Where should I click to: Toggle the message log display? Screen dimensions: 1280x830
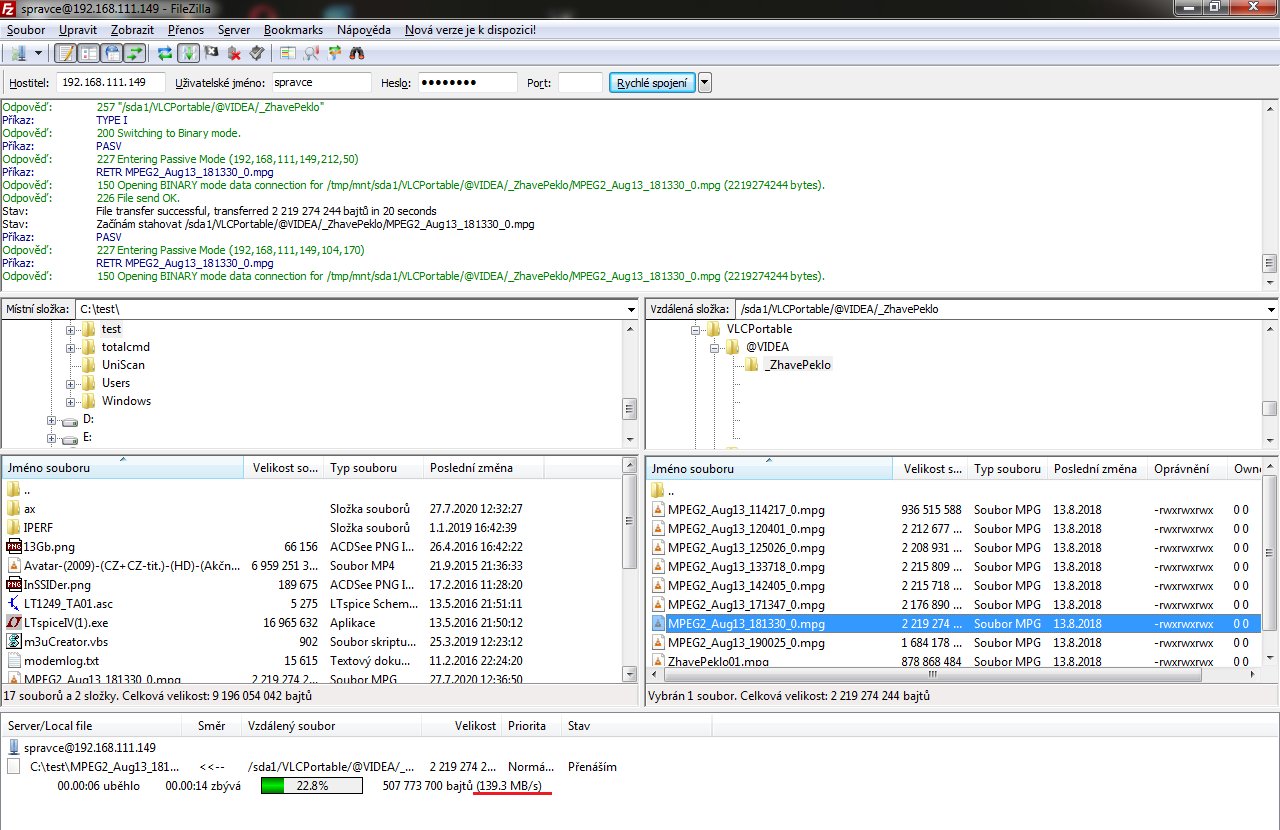66,53
